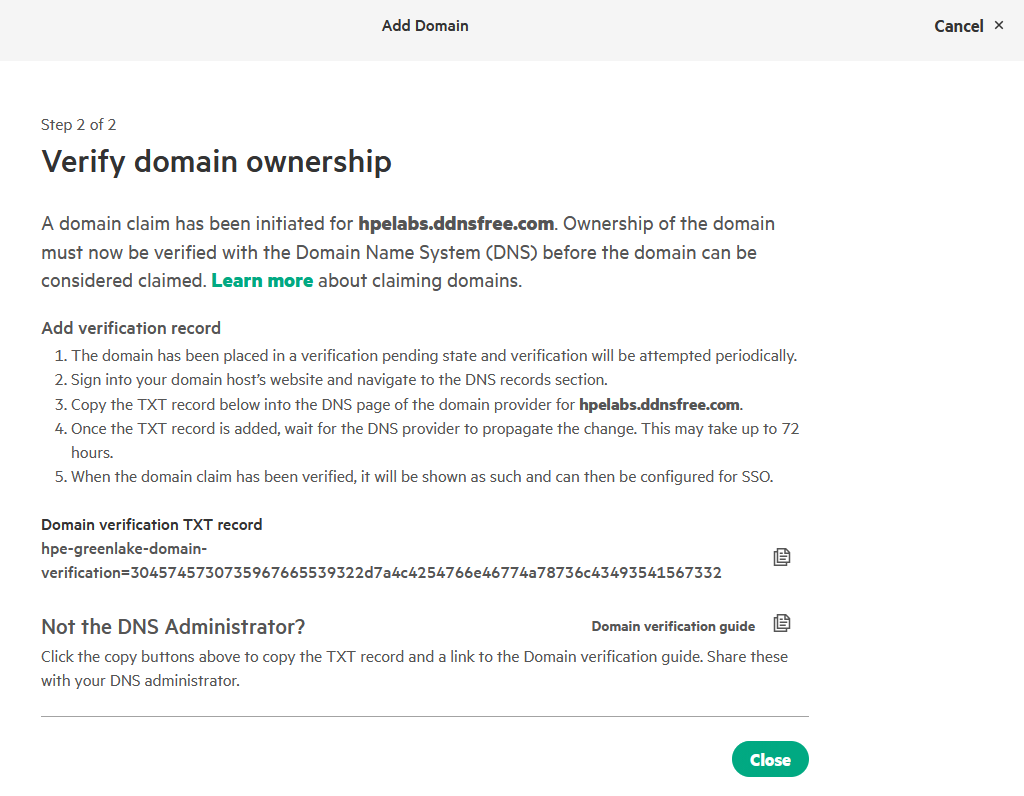Click the Add verification record subheading
This screenshot has width=1024, height=796.
tap(131, 328)
